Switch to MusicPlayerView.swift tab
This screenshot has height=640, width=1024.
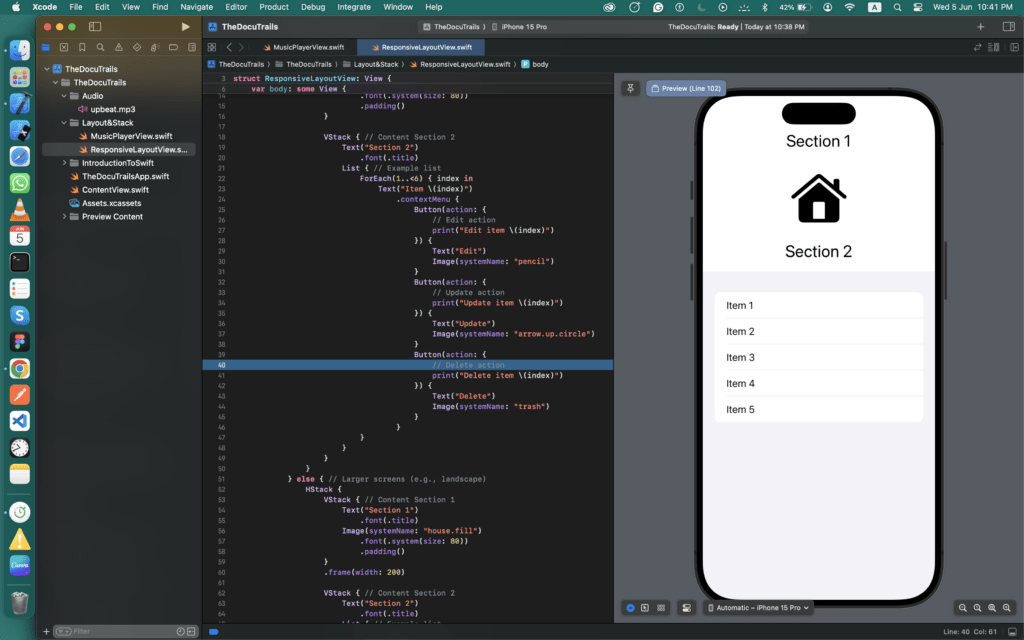[304, 47]
